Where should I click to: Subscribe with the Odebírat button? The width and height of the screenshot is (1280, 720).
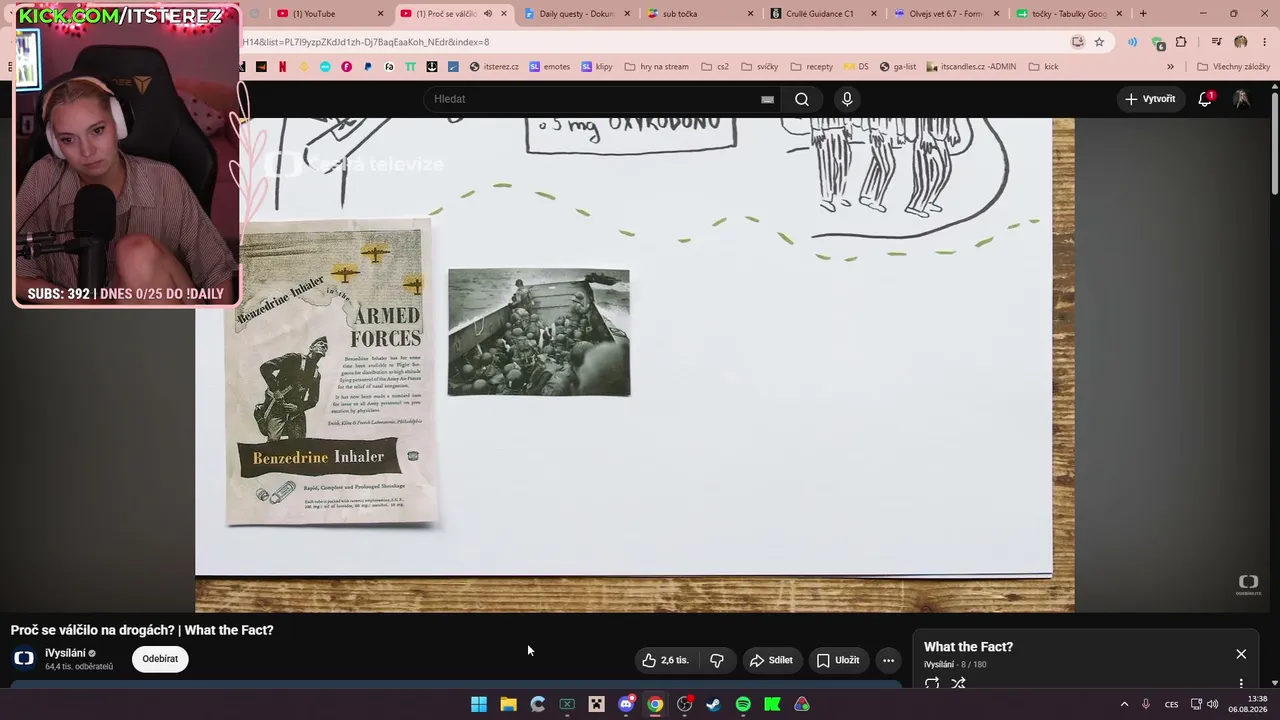click(160, 659)
